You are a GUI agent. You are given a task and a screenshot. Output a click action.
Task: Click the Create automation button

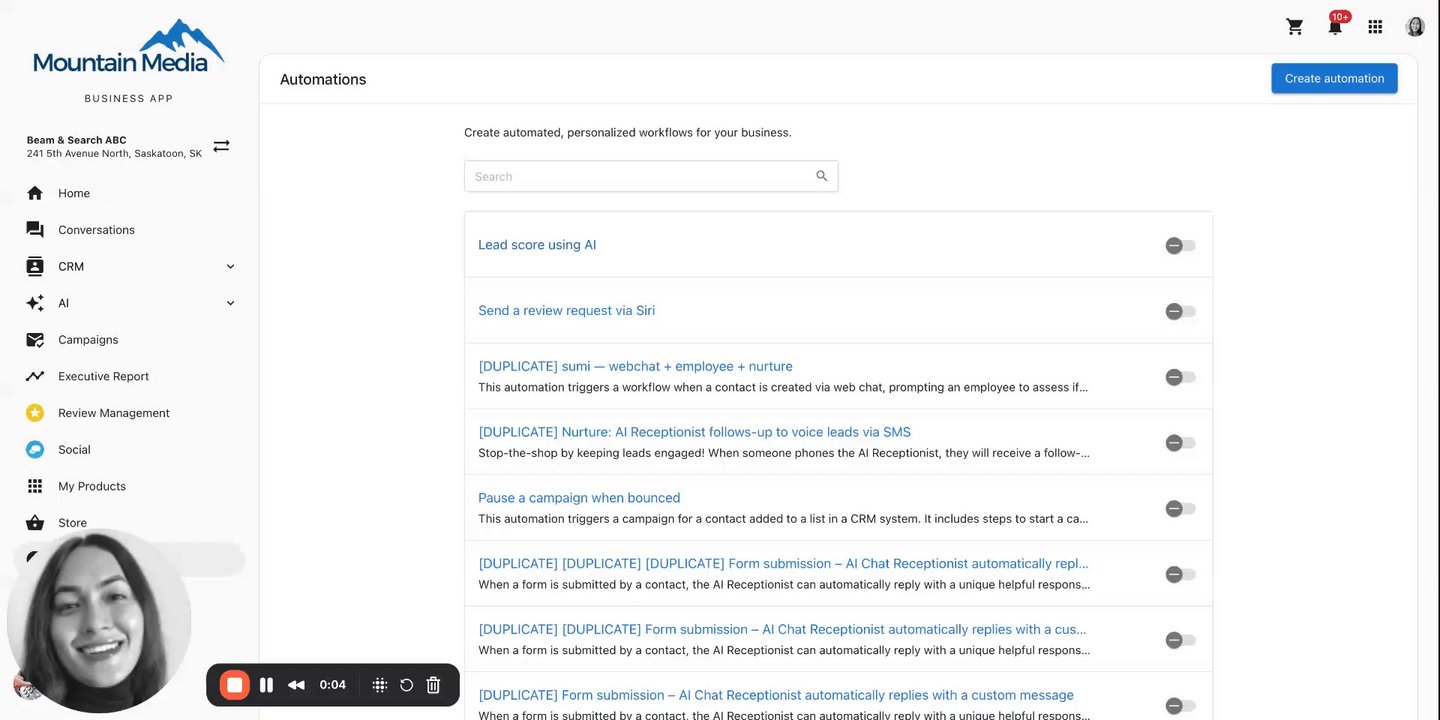coord(1334,79)
